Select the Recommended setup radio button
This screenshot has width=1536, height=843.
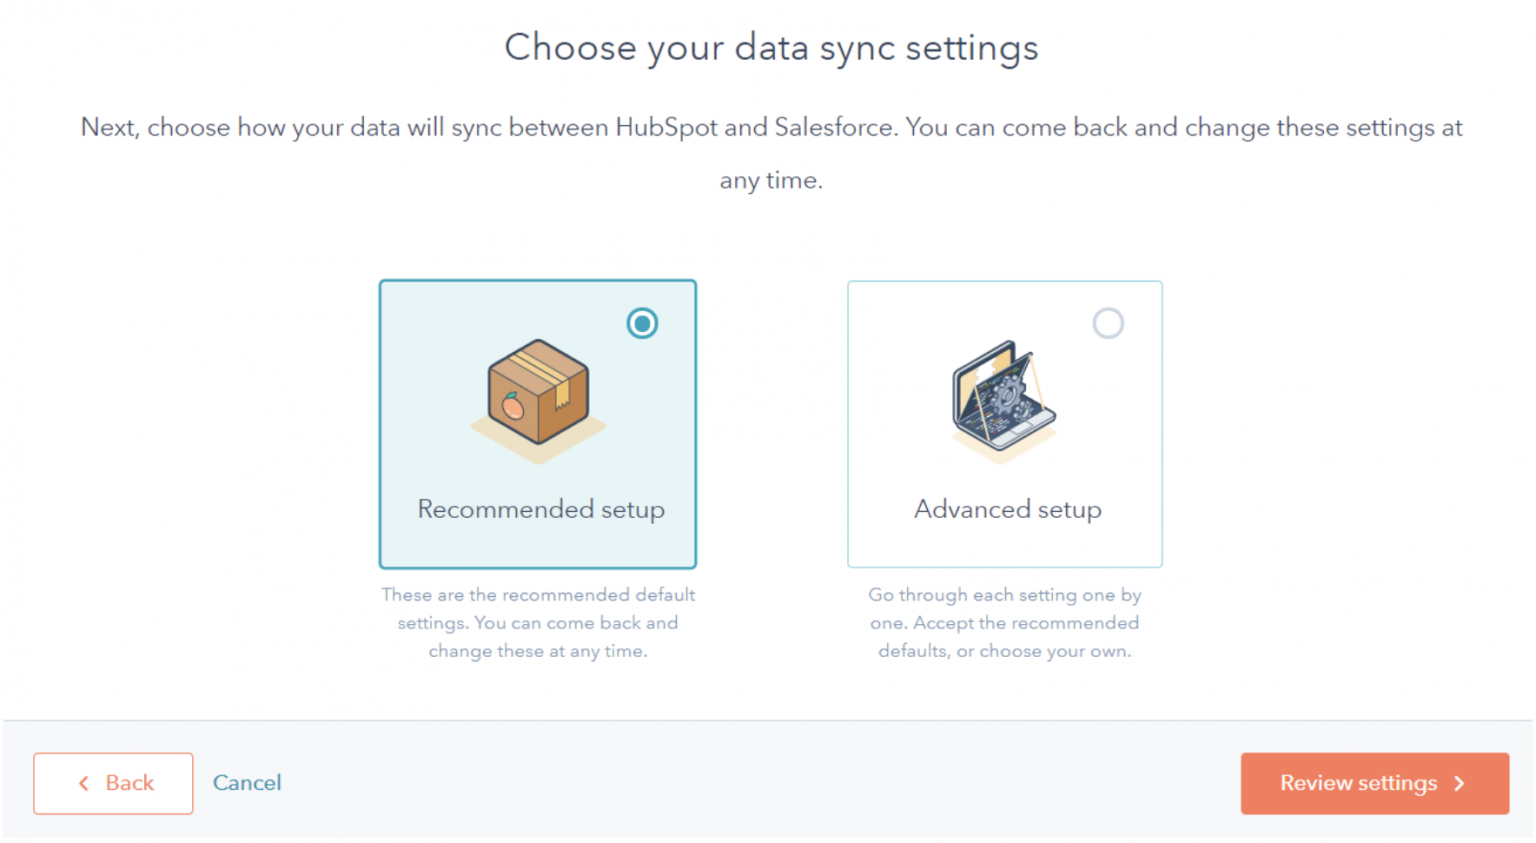(642, 323)
